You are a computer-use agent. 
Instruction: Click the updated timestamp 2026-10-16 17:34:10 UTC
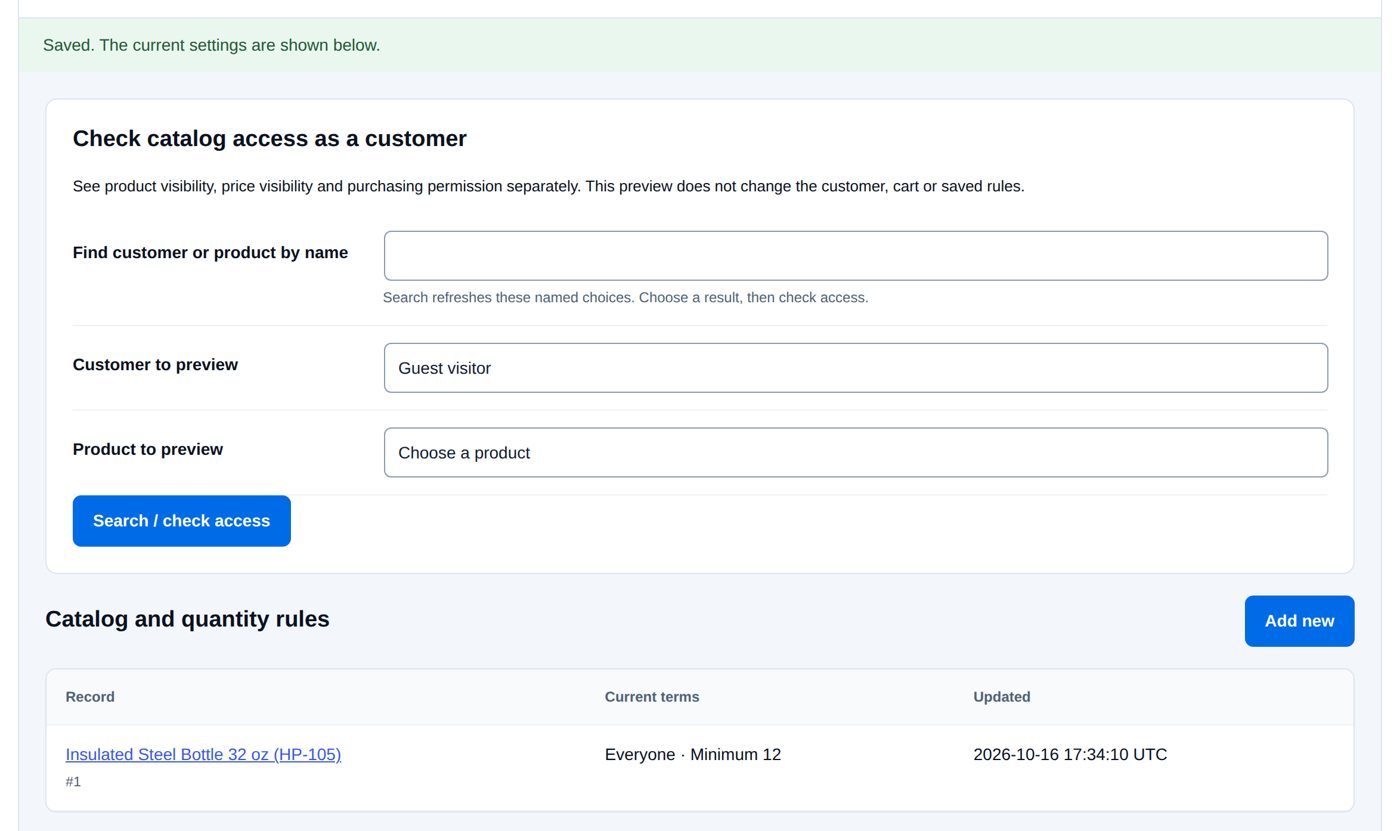tap(1070, 755)
